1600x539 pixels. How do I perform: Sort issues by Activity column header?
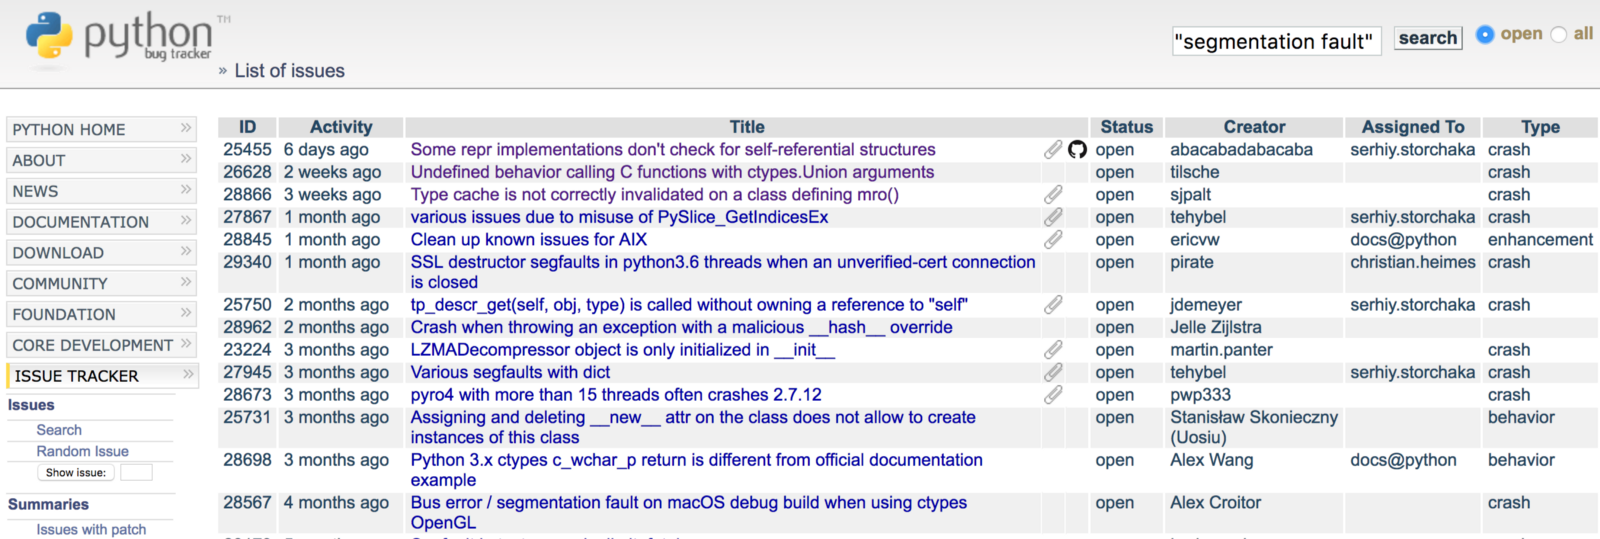pyautogui.click(x=341, y=127)
